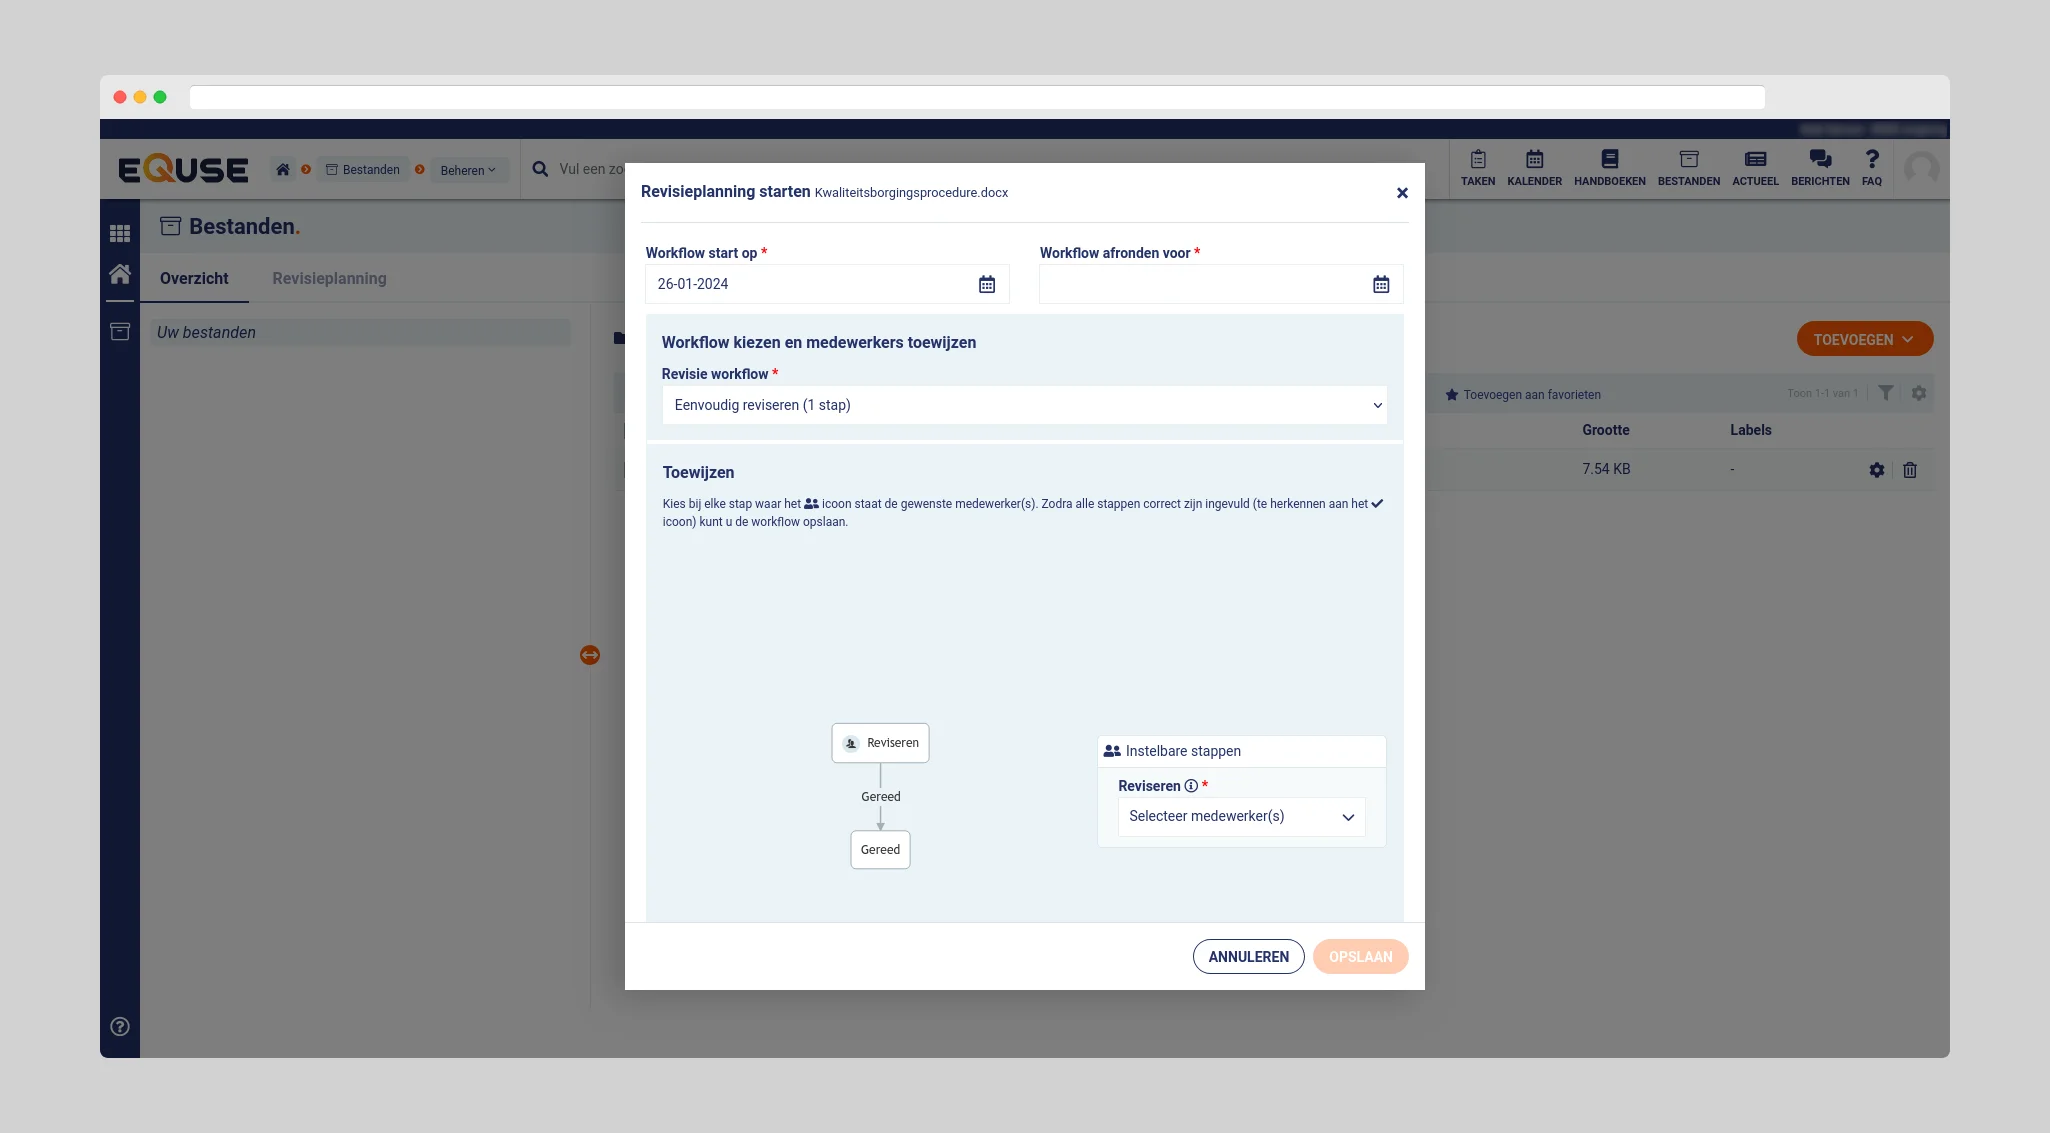Image resolution: width=2050 pixels, height=1133 pixels.
Task: Click the Opslaan button
Action: [x=1359, y=957]
